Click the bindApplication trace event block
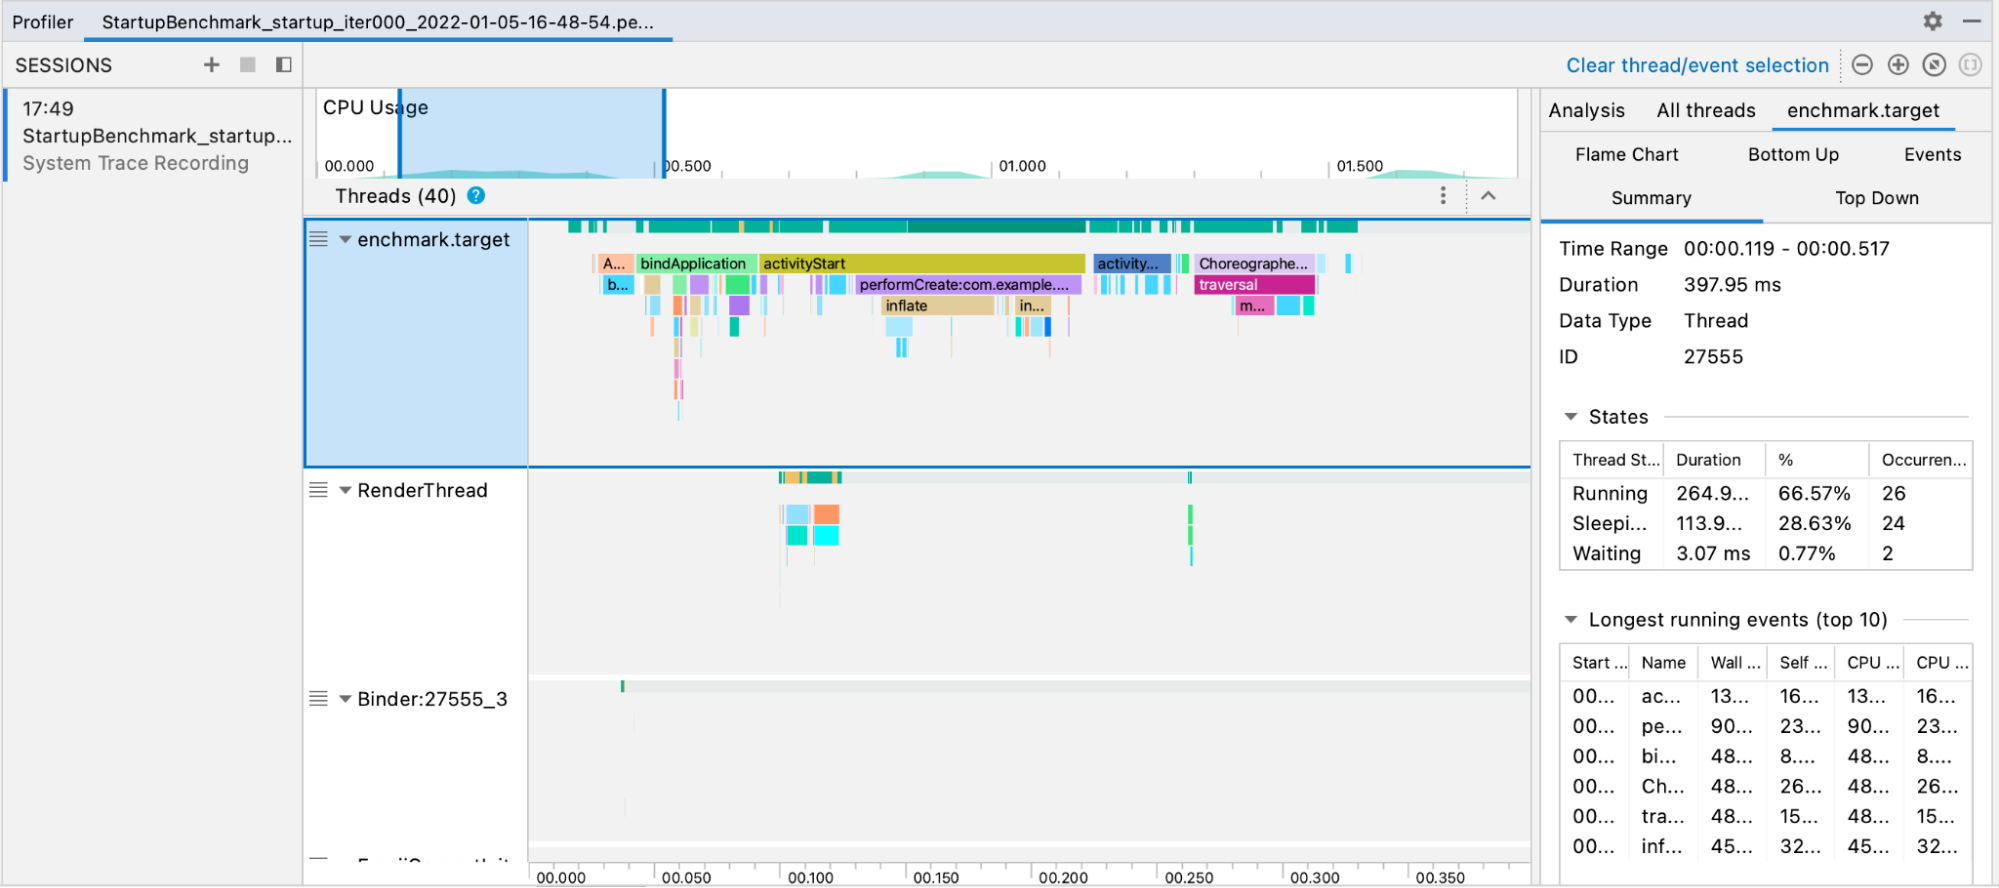 tap(694, 264)
